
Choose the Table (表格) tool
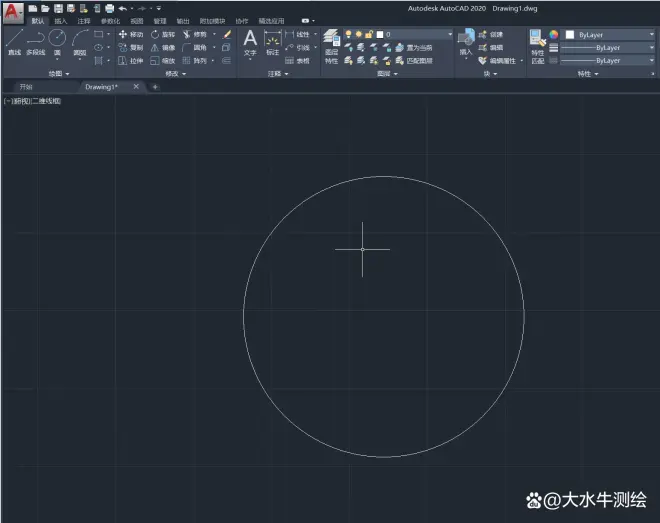[x=298, y=61]
